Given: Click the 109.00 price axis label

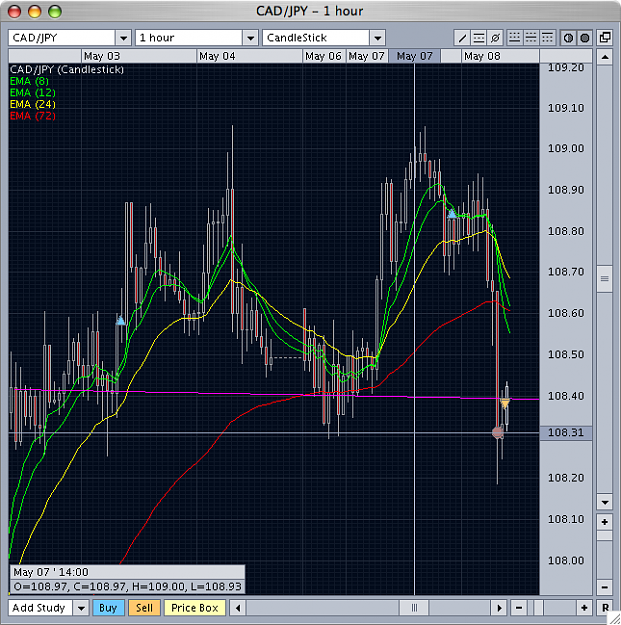Looking at the screenshot, I should pyautogui.click(x=566, y=148).
